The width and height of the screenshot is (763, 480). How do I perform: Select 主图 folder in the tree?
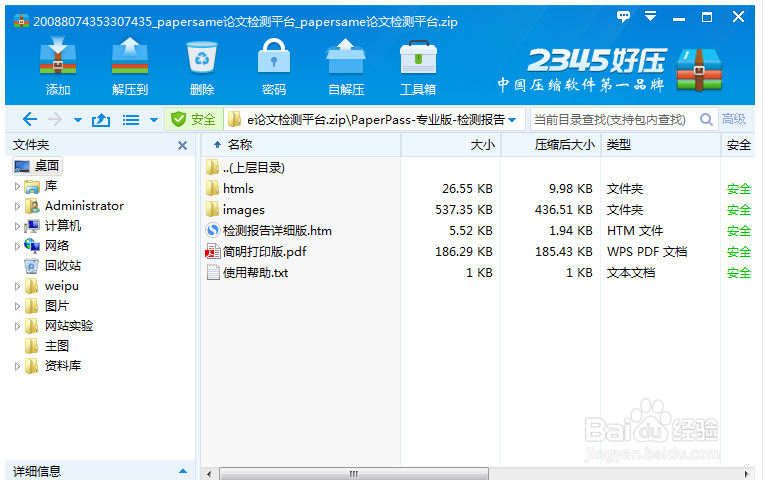pyautogui.click(x=57, y=346)
